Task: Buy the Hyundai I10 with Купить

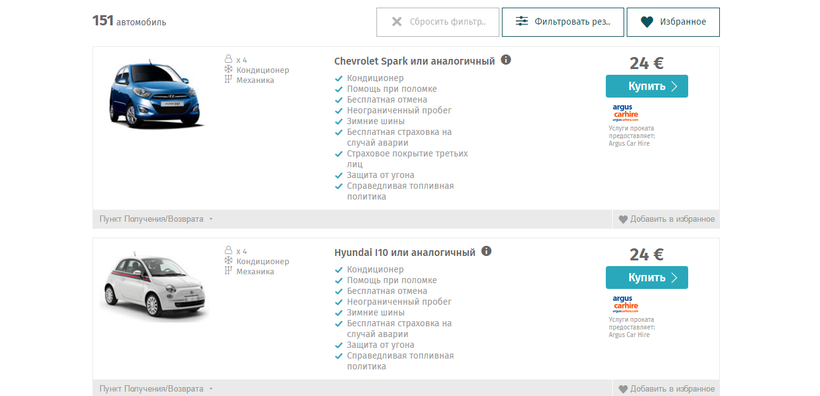Action: click(x=647, y=278)
